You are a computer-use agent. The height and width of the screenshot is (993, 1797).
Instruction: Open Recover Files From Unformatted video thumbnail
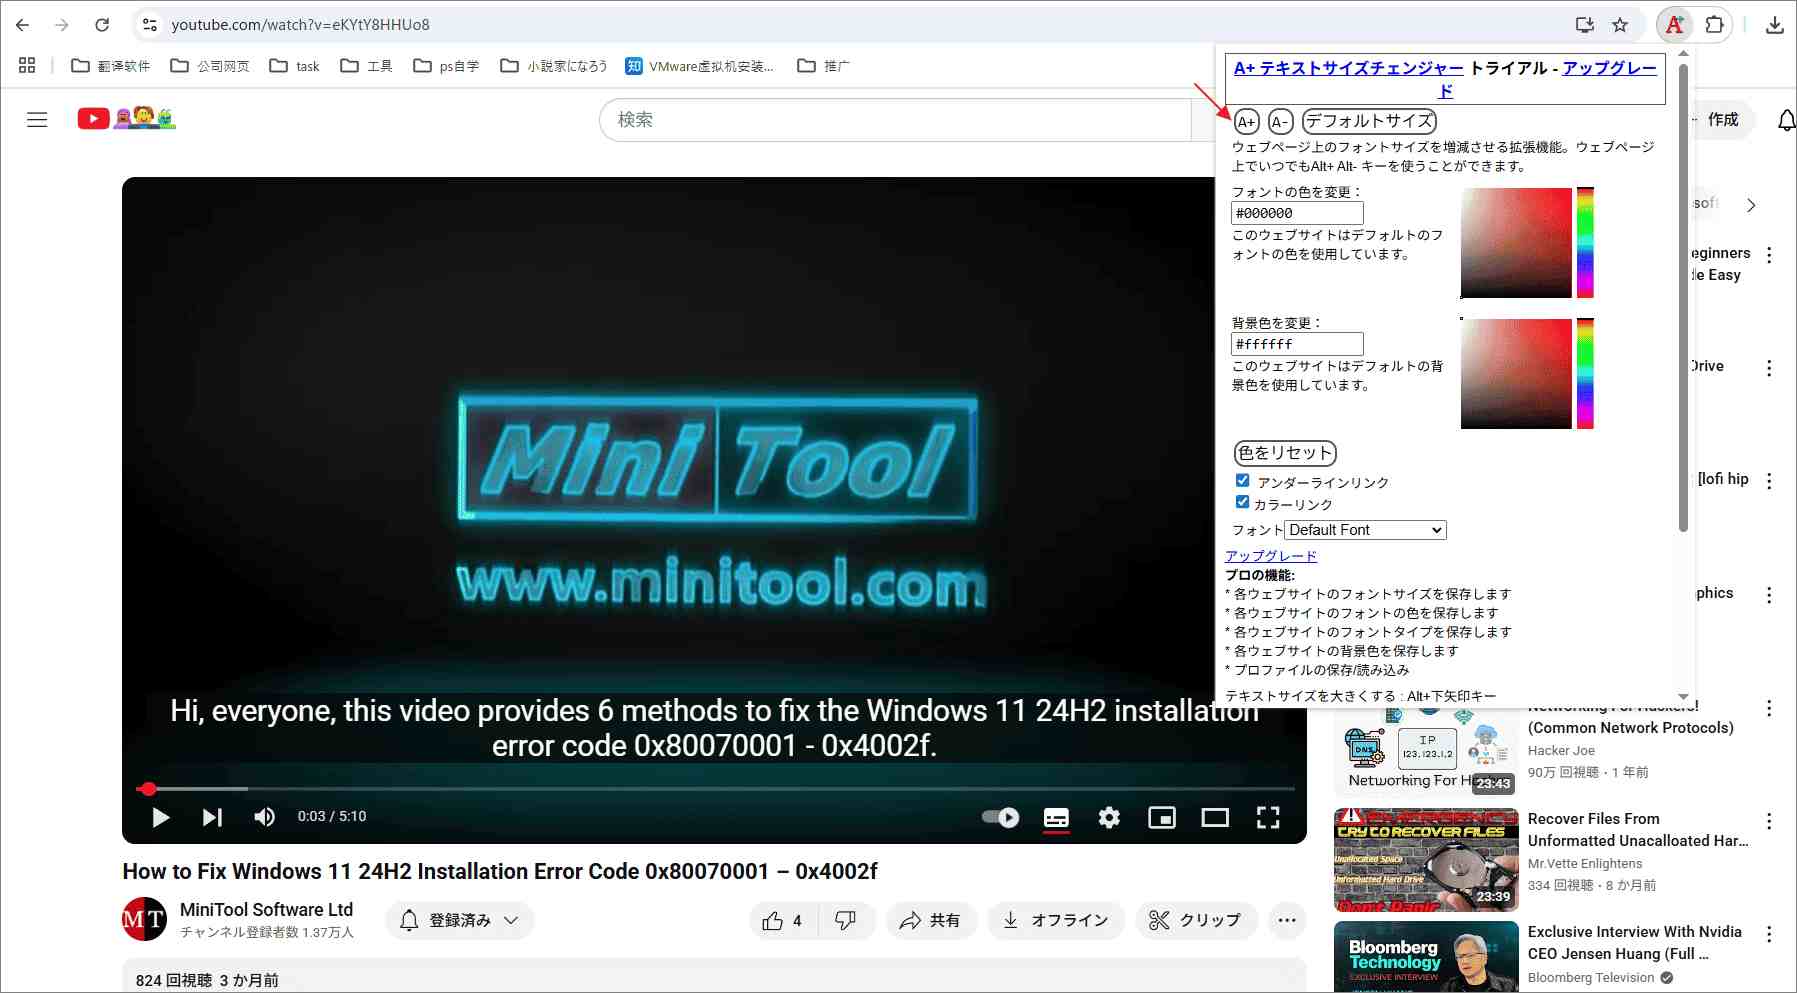[x=1426, y=860]
